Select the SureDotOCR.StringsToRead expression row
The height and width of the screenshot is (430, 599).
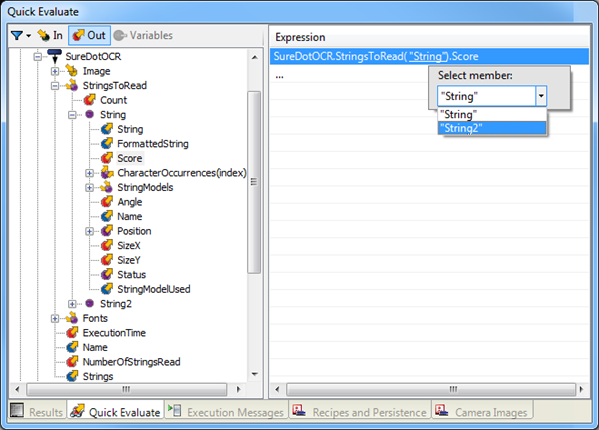point(429,57)
